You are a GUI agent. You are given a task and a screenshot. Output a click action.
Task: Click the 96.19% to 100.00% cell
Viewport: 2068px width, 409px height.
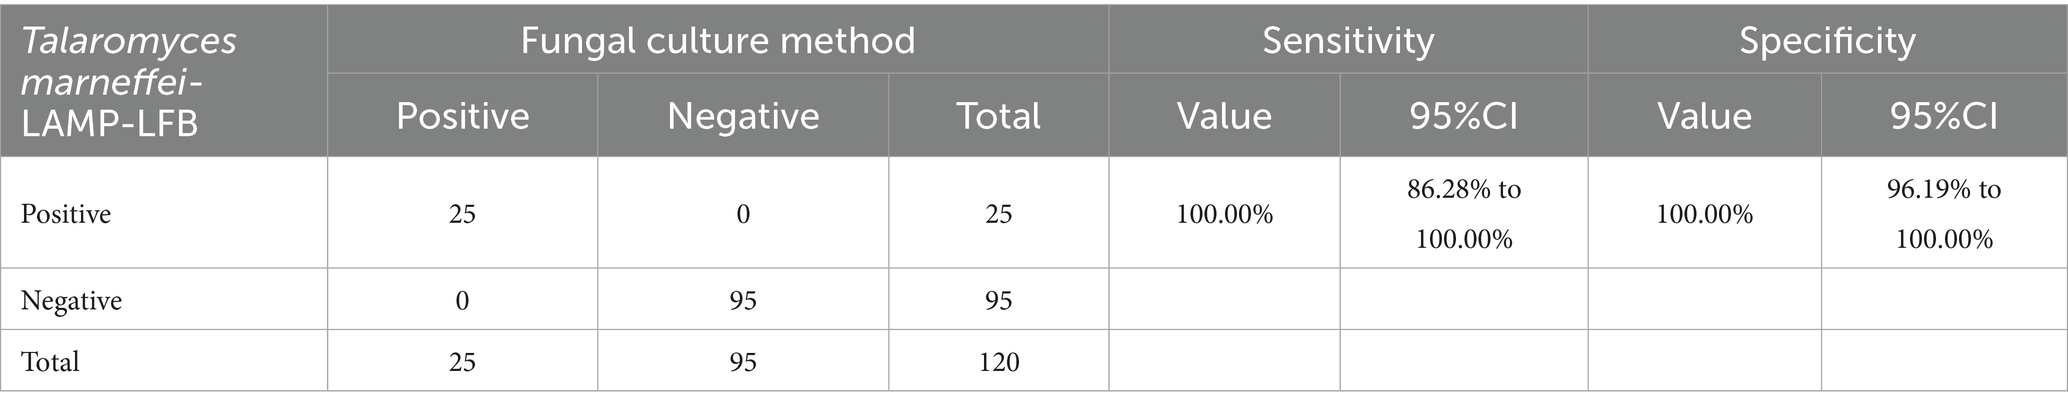click(1944, 214)
